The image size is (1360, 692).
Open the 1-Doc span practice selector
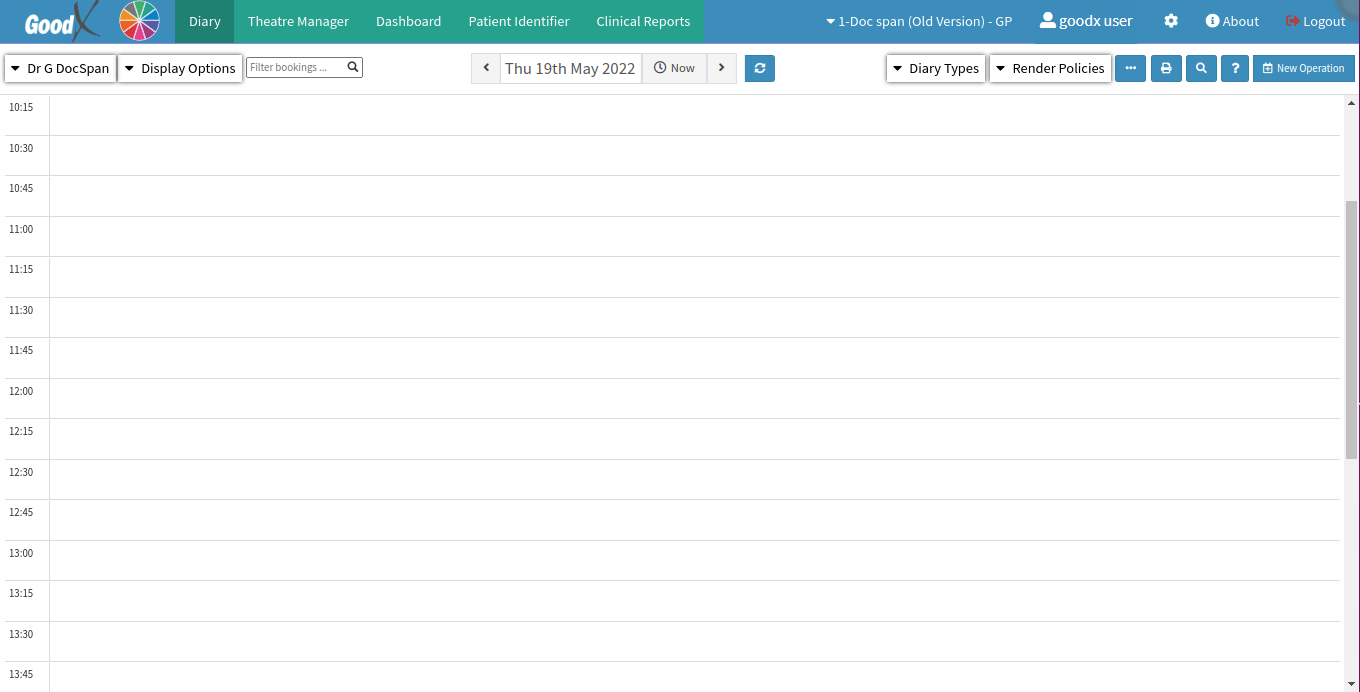pos(919,21)
